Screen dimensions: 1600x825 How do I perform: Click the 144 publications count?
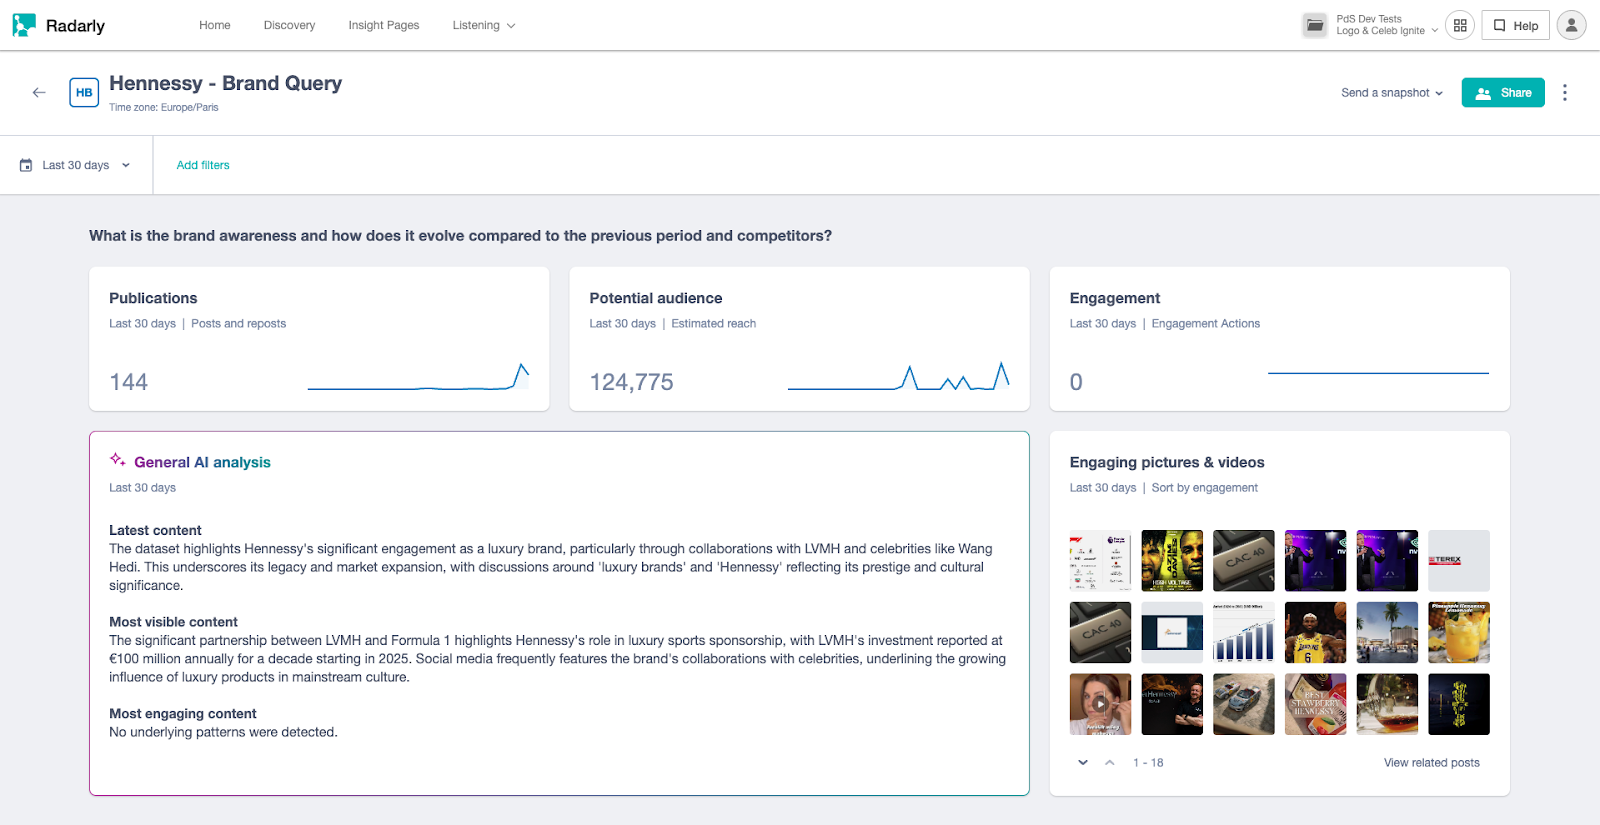pyautogui.click(x=128, y=382)
